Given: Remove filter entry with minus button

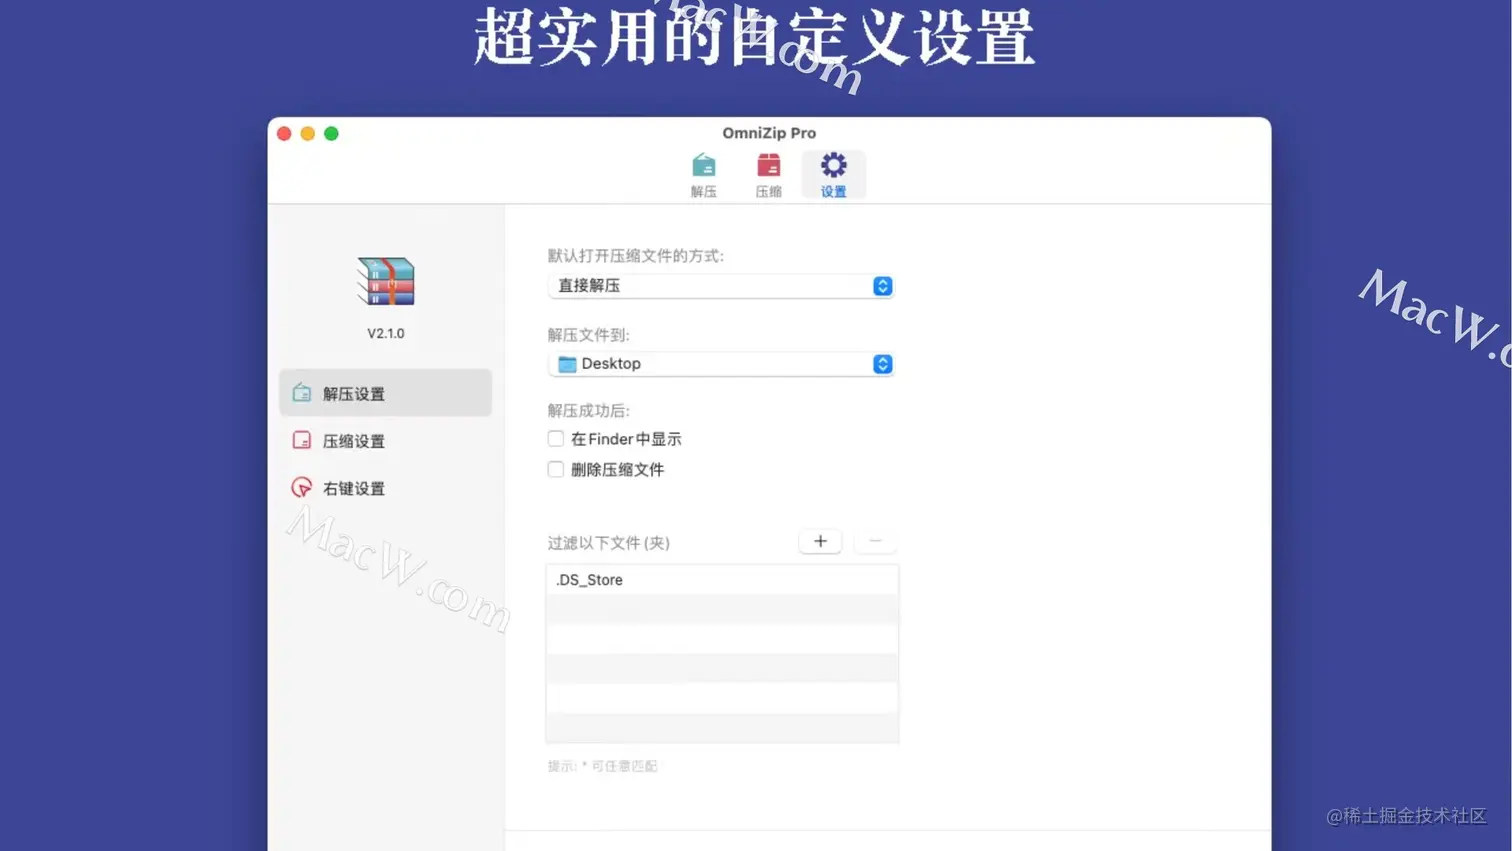Looking at the screenshot, I should pyautogui.click(x=875, y=541).
